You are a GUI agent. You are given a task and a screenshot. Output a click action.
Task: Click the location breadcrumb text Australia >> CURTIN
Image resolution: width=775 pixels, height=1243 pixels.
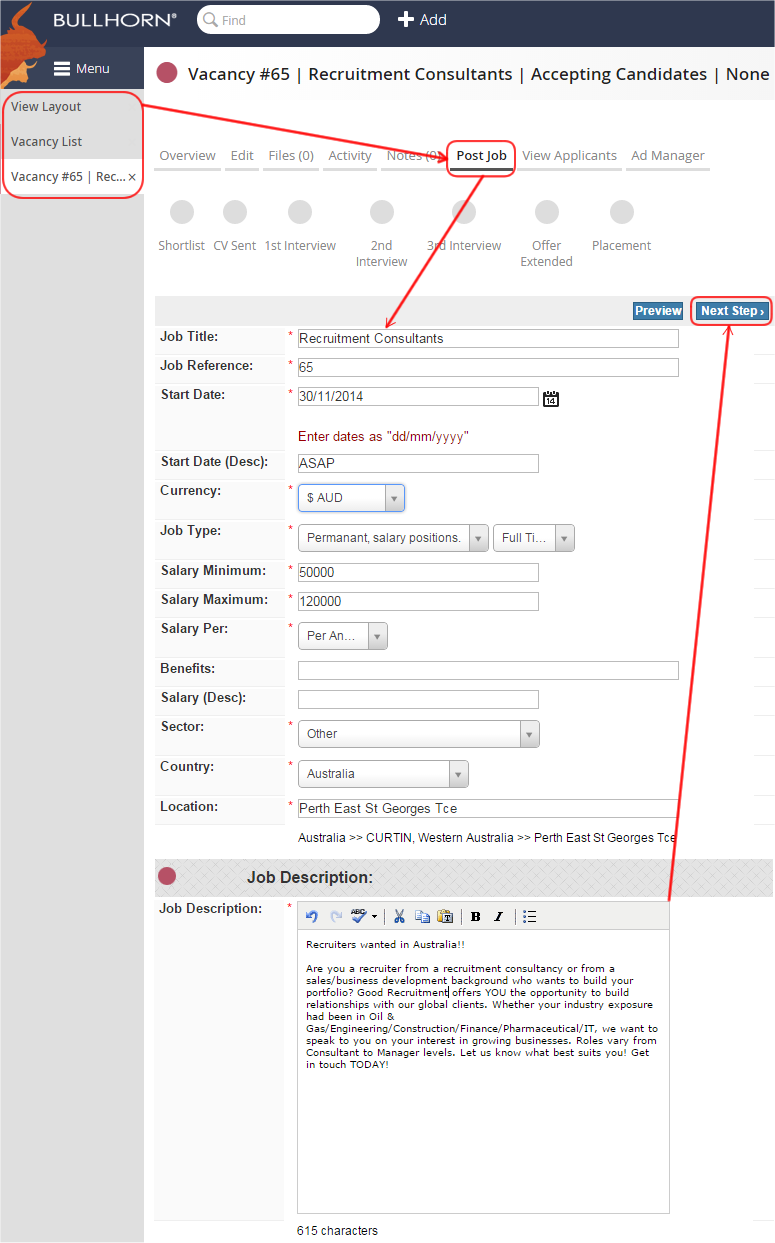coord(487,838)
